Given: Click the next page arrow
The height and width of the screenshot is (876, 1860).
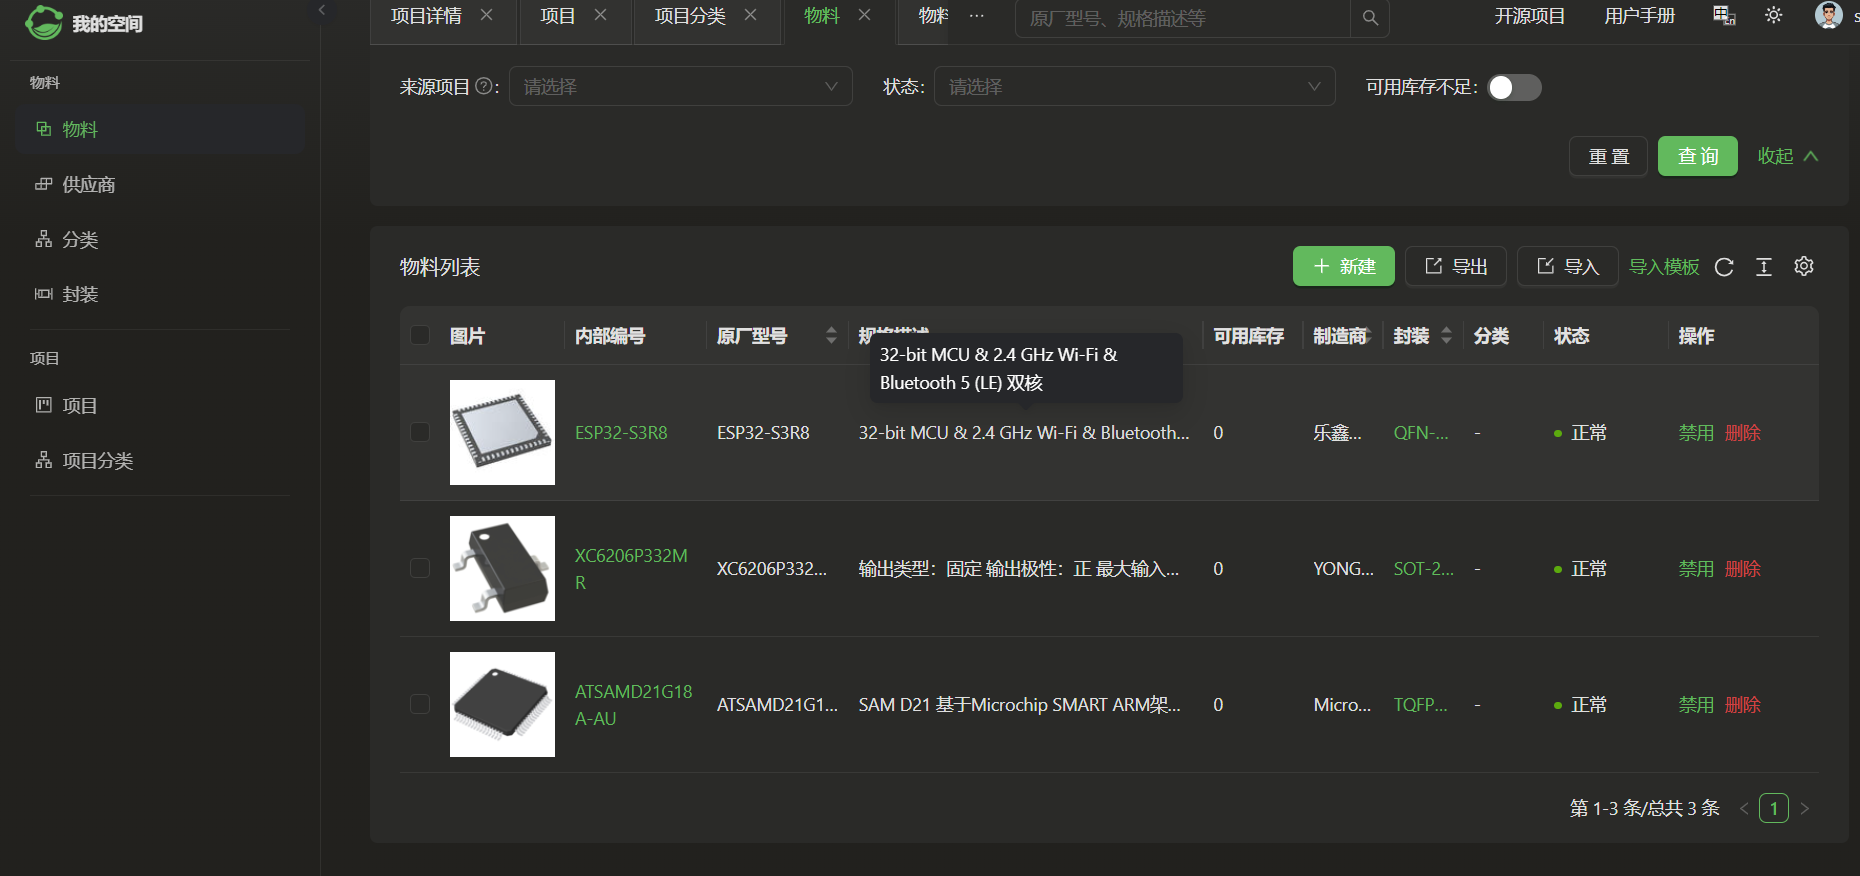Looking at the screenshot, I should (x=1805, y=808).
